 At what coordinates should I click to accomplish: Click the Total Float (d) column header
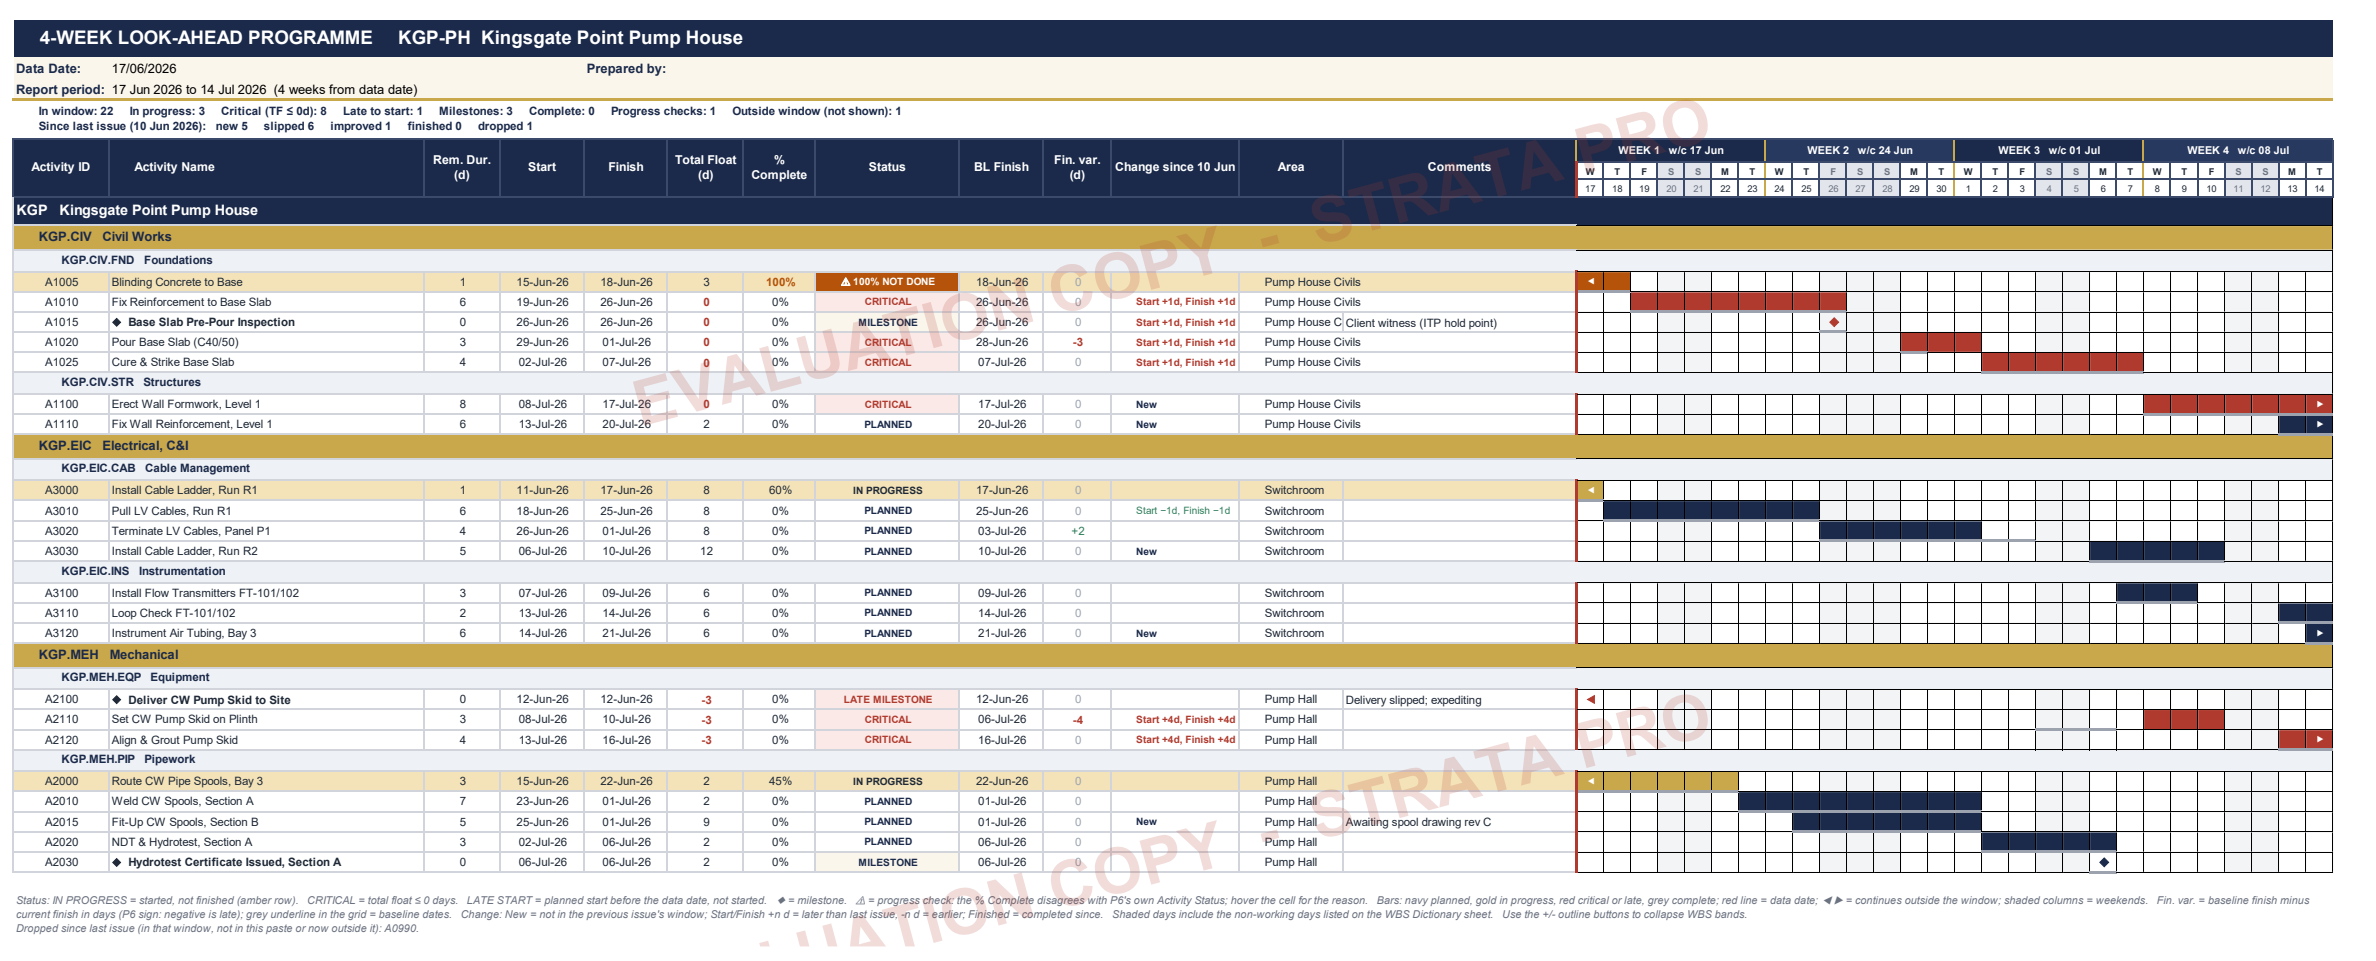click(x=705, y=167)
